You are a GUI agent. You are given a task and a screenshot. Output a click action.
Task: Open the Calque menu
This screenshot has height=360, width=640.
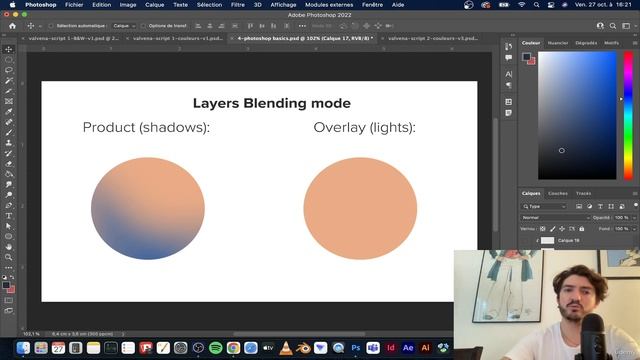click(x=154, y=5)
